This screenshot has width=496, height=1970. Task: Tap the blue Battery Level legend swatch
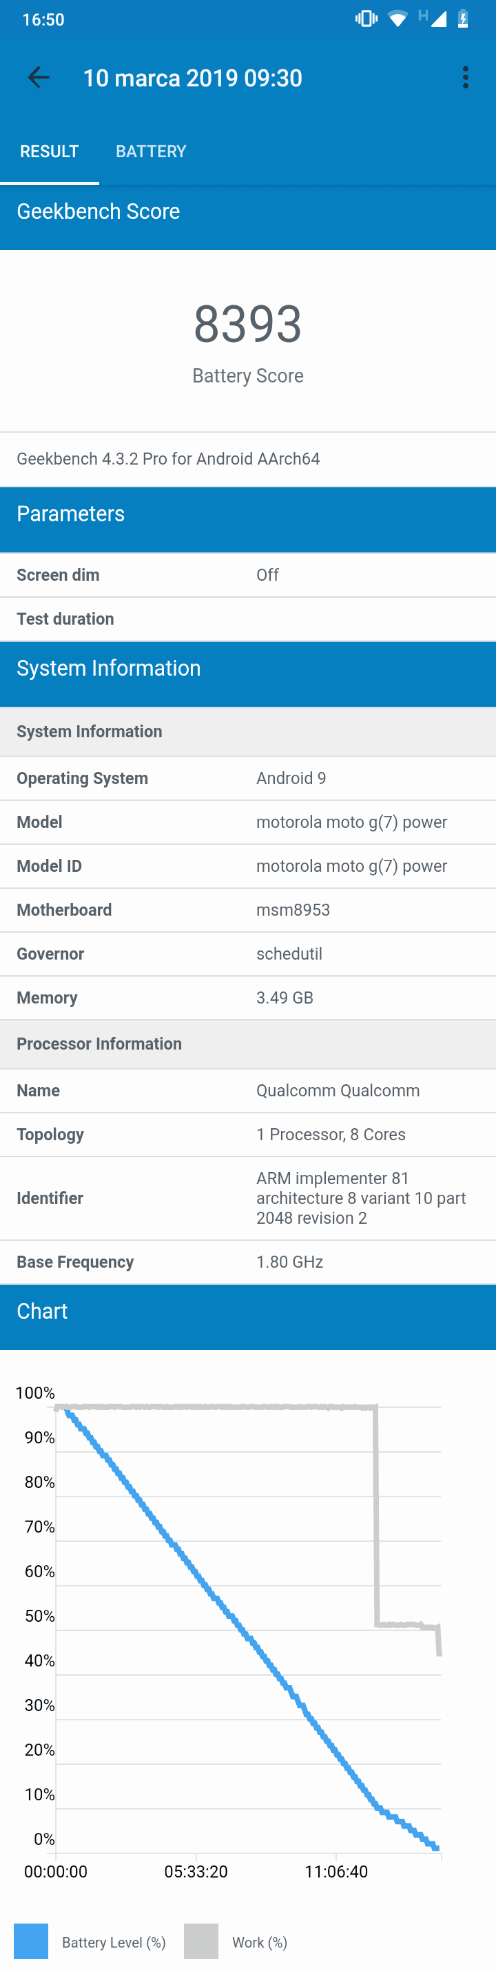(31, 1942)
